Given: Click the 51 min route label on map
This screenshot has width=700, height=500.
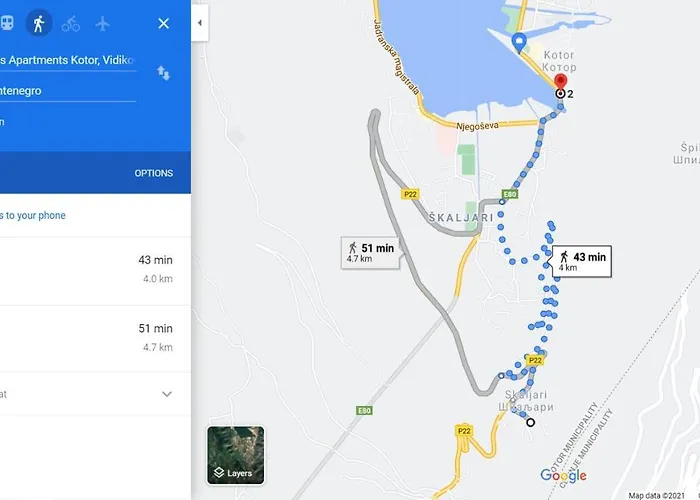Looking at the screenshot, I should 370,253.
